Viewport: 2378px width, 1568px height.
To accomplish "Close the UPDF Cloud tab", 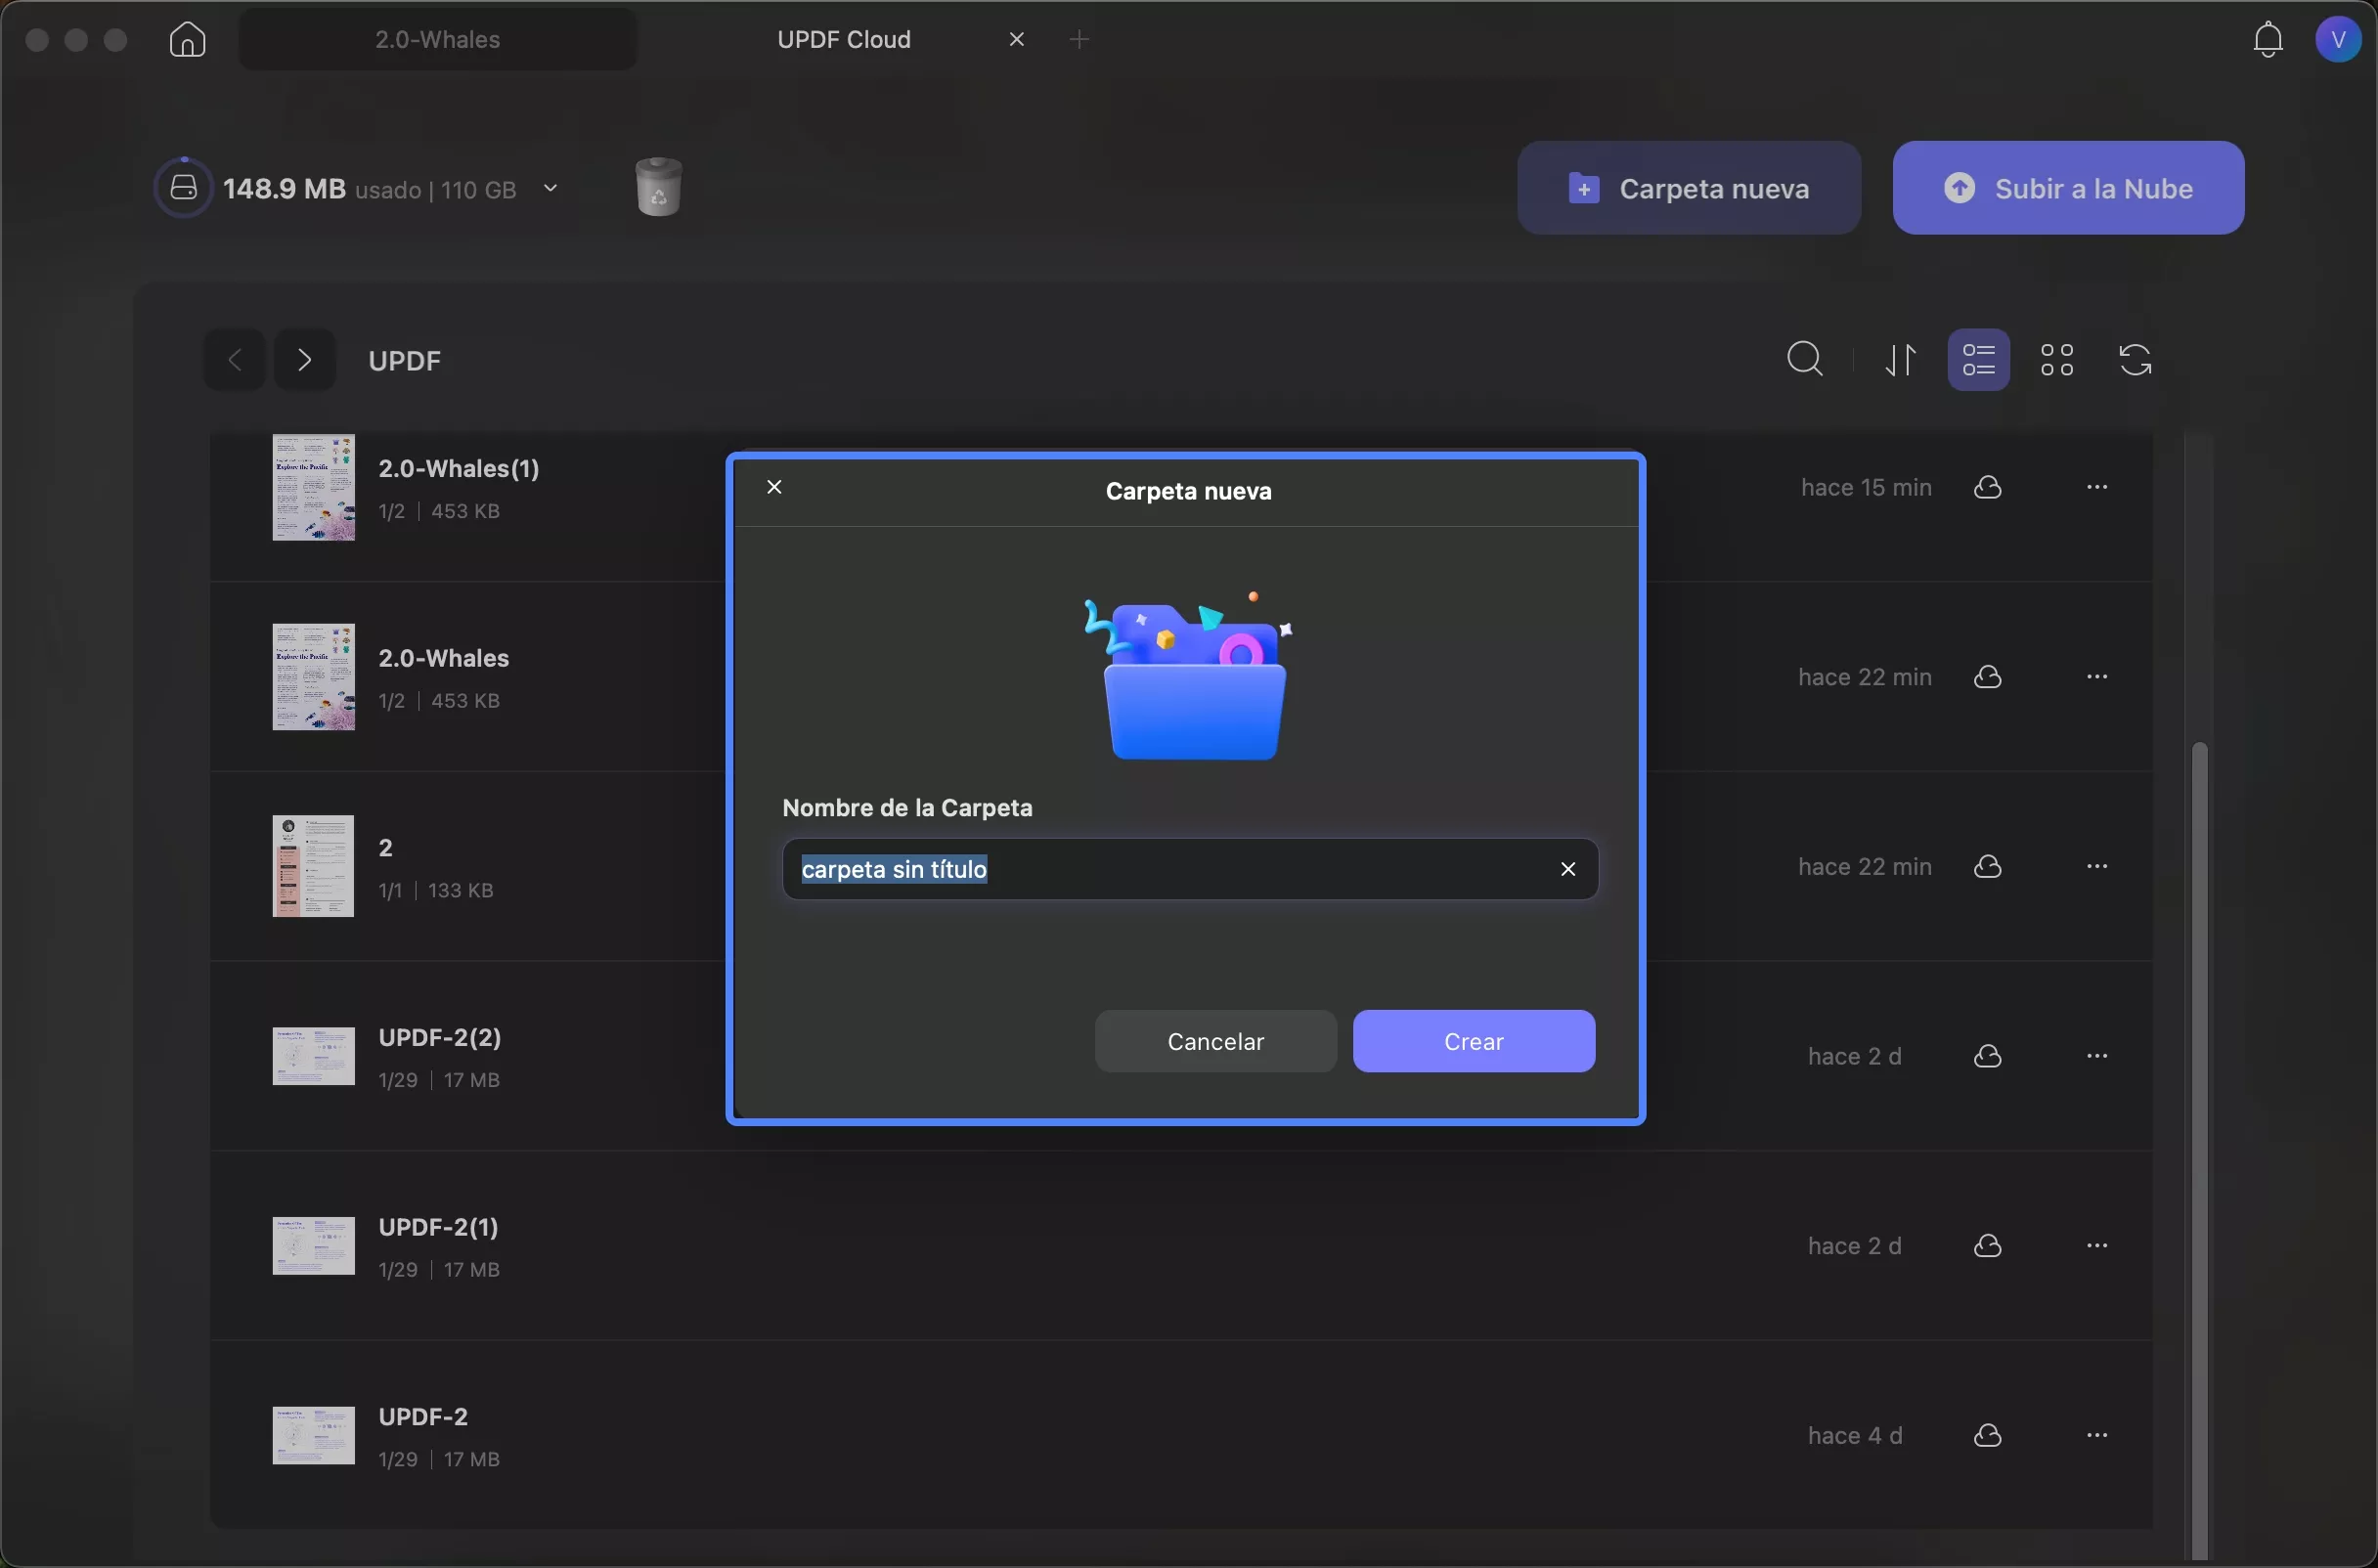I will [x=1017, y=40].
